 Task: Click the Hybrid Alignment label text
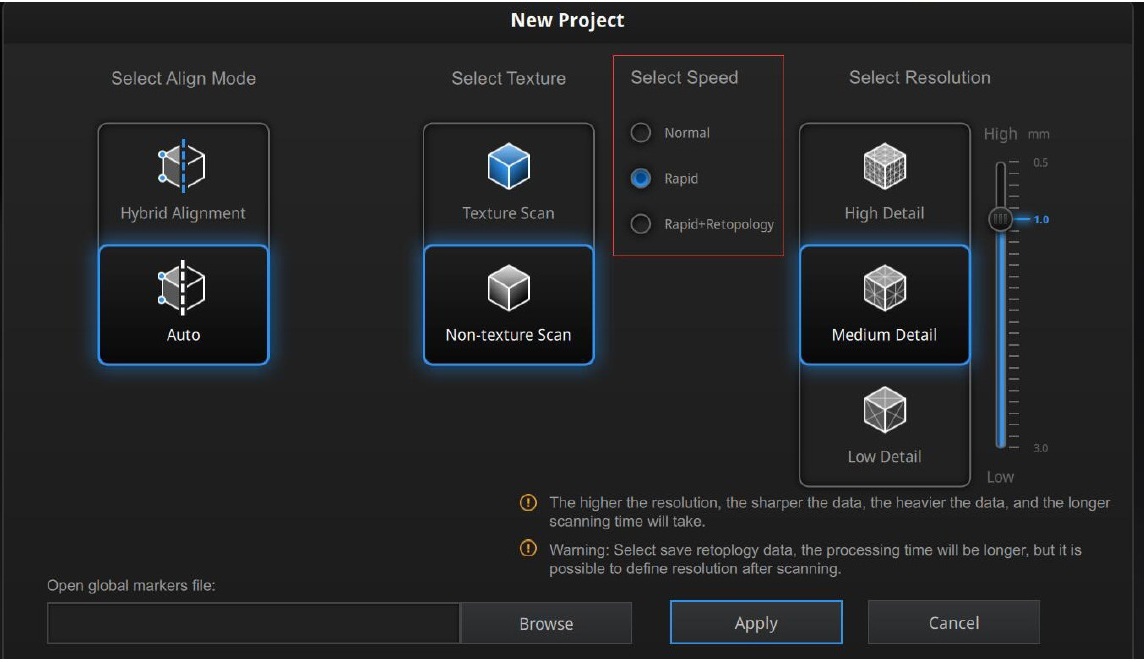coord(183,213)
